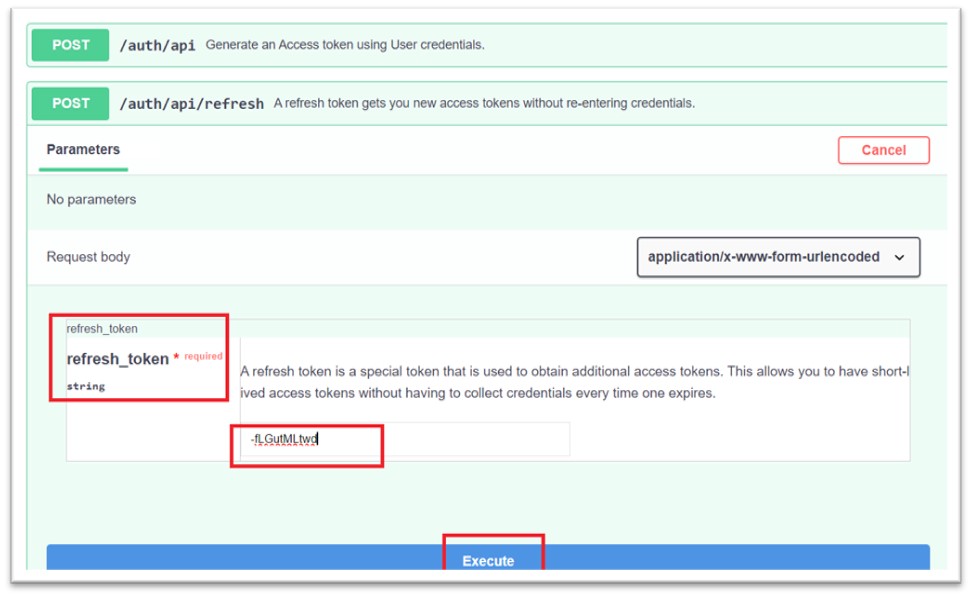Click the POST badge for /auth/api
The width and height of the screenshot is (972, 597).
(70, 45)
